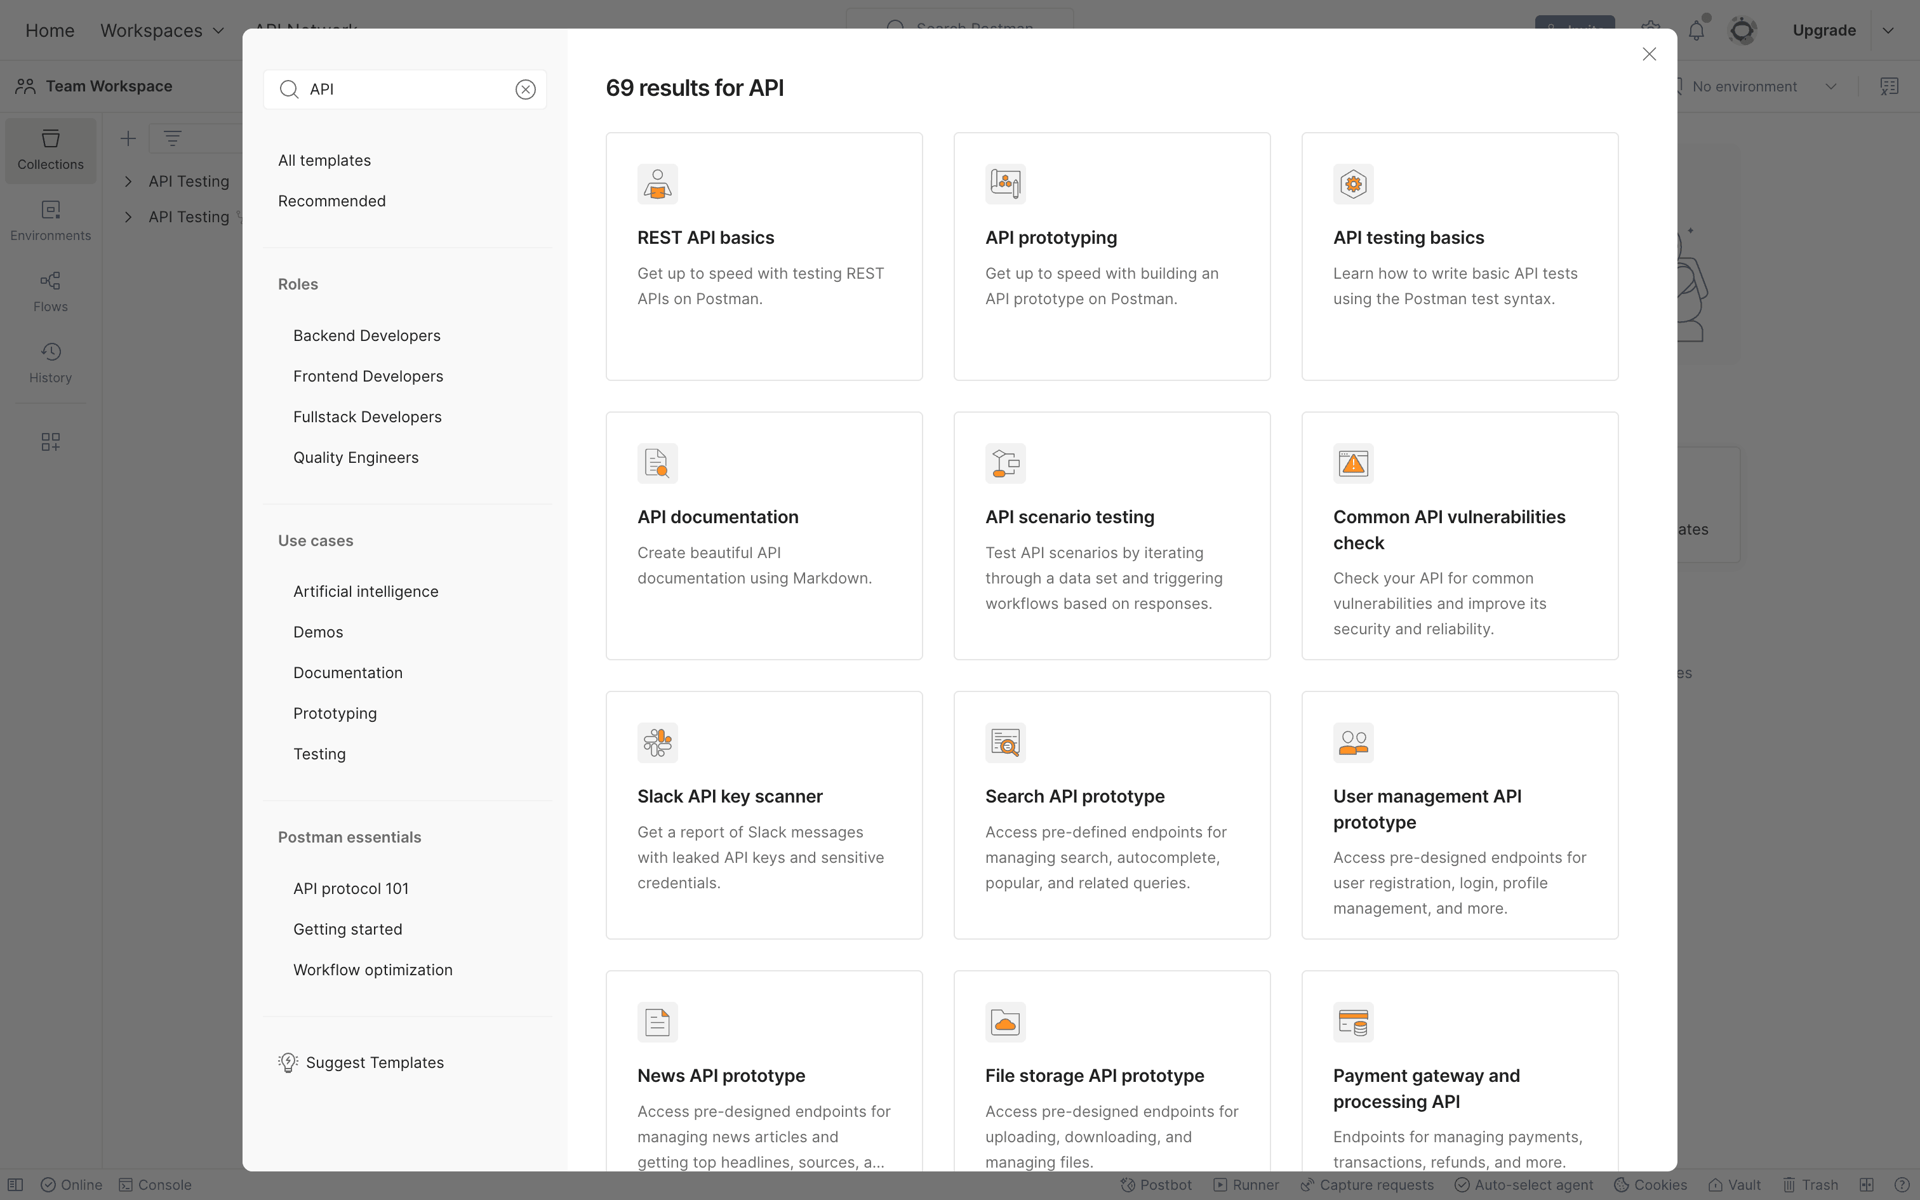
Task: Filter by Frontend Developers role
Action: 368,376
